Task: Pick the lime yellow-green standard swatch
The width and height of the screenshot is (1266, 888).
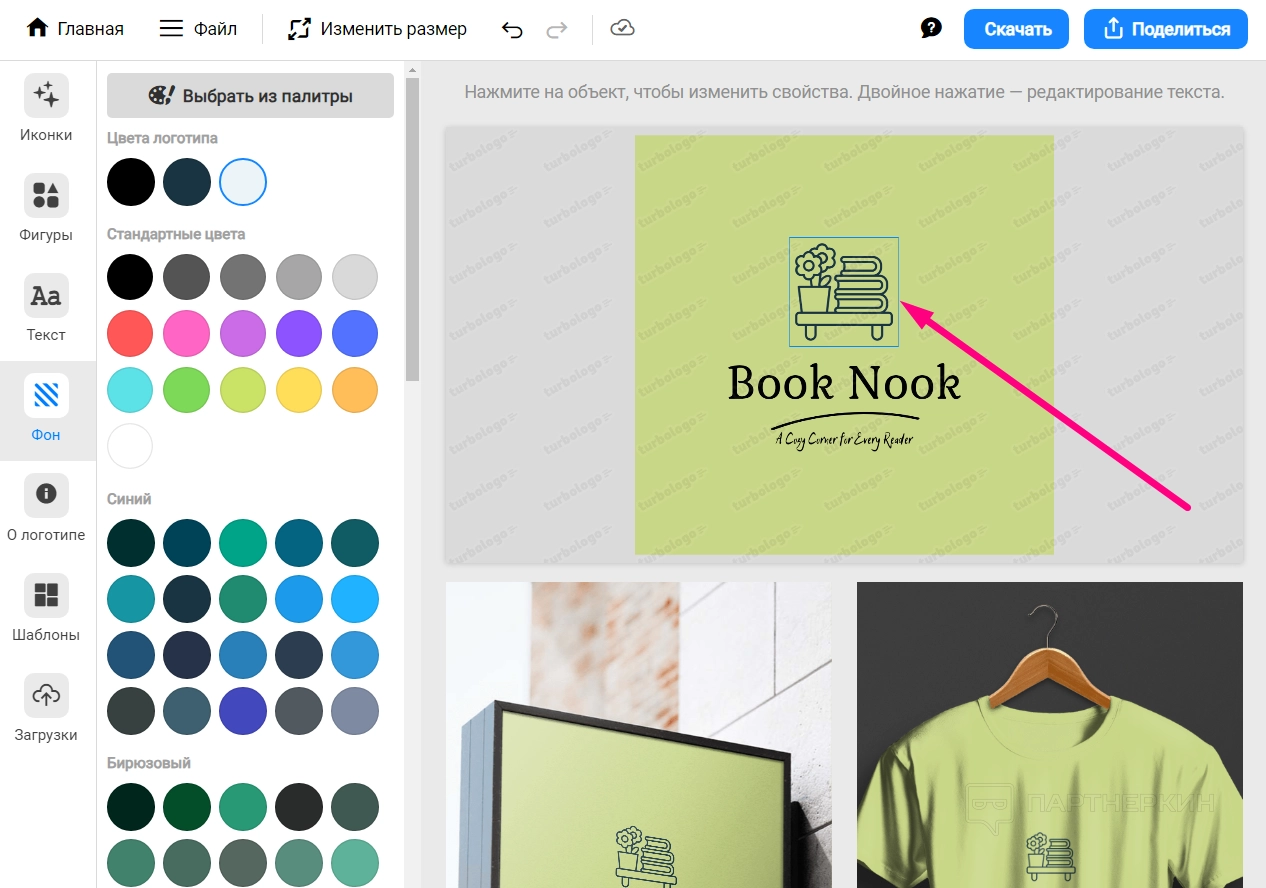Action: pyautogui.click(x=243, y=390)
